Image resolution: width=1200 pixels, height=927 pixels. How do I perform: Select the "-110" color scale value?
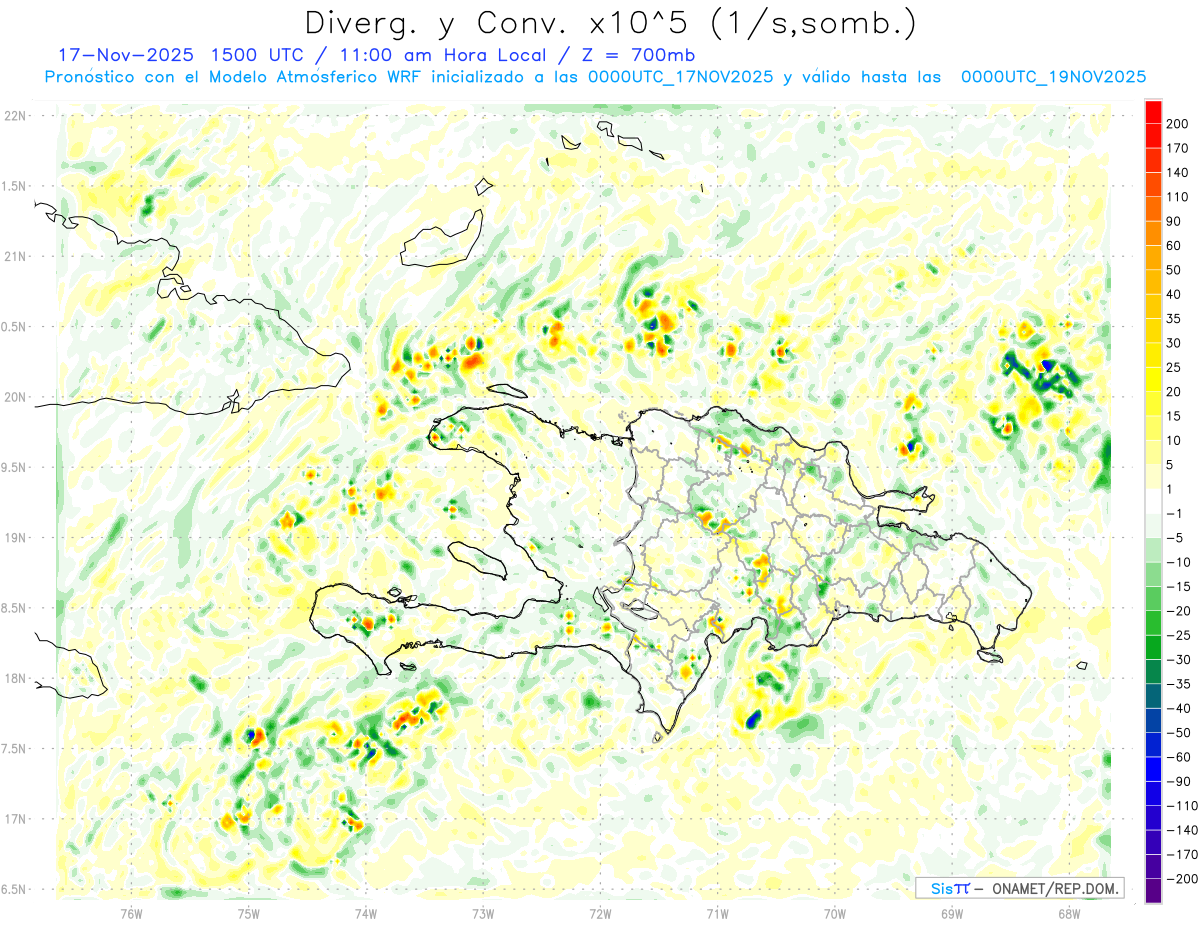(x=1183, y=805)
